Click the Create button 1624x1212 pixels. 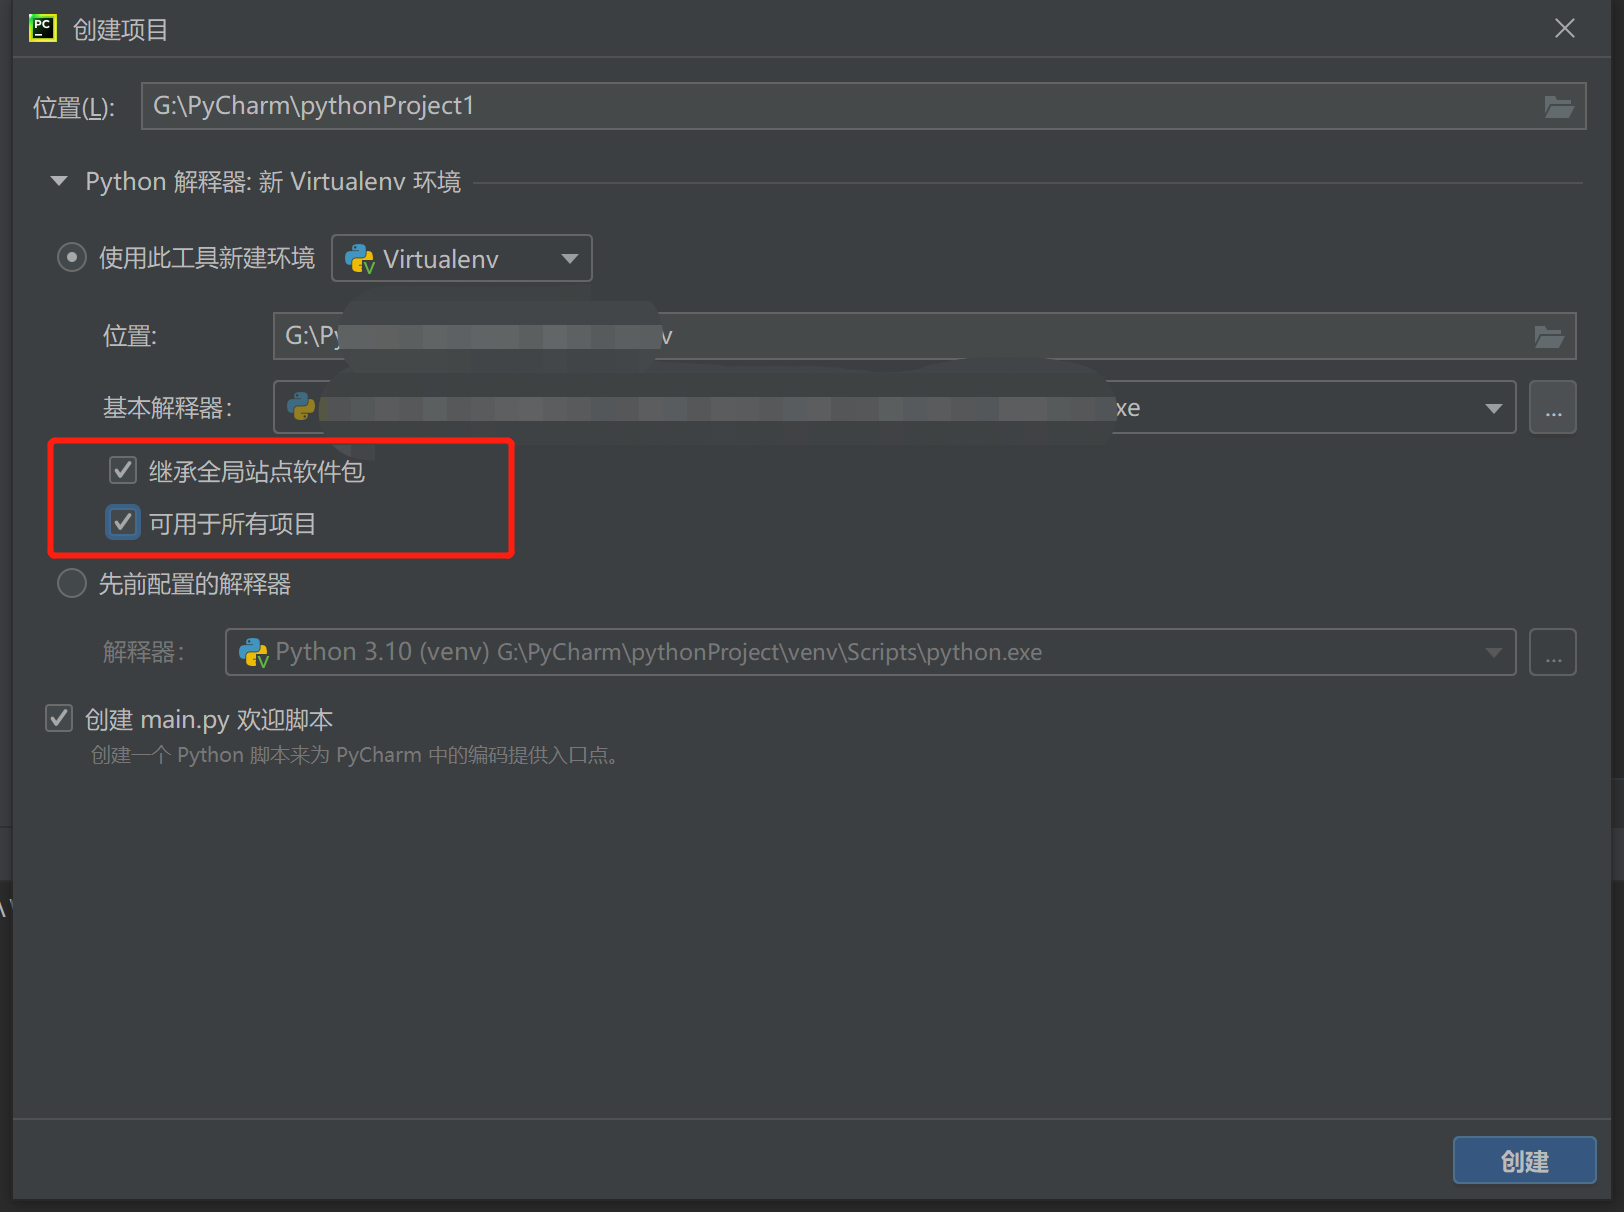pos(1524,1160)
